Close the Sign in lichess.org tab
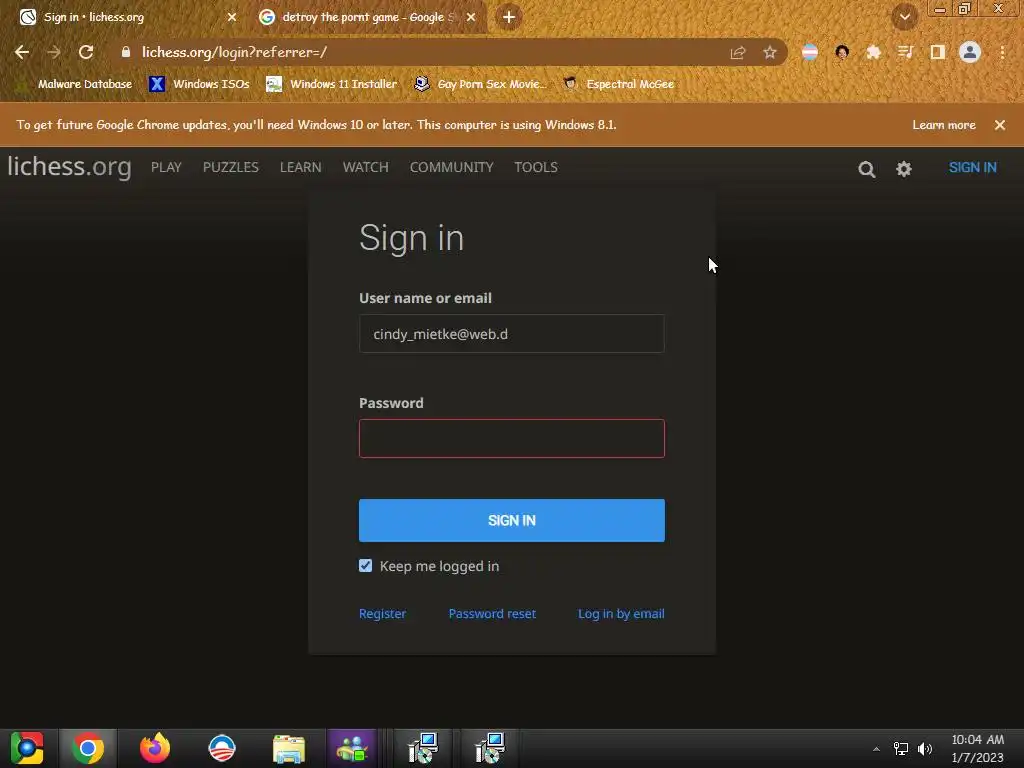The width and height of the screenshot is (1024, 768). coord(232,17)
